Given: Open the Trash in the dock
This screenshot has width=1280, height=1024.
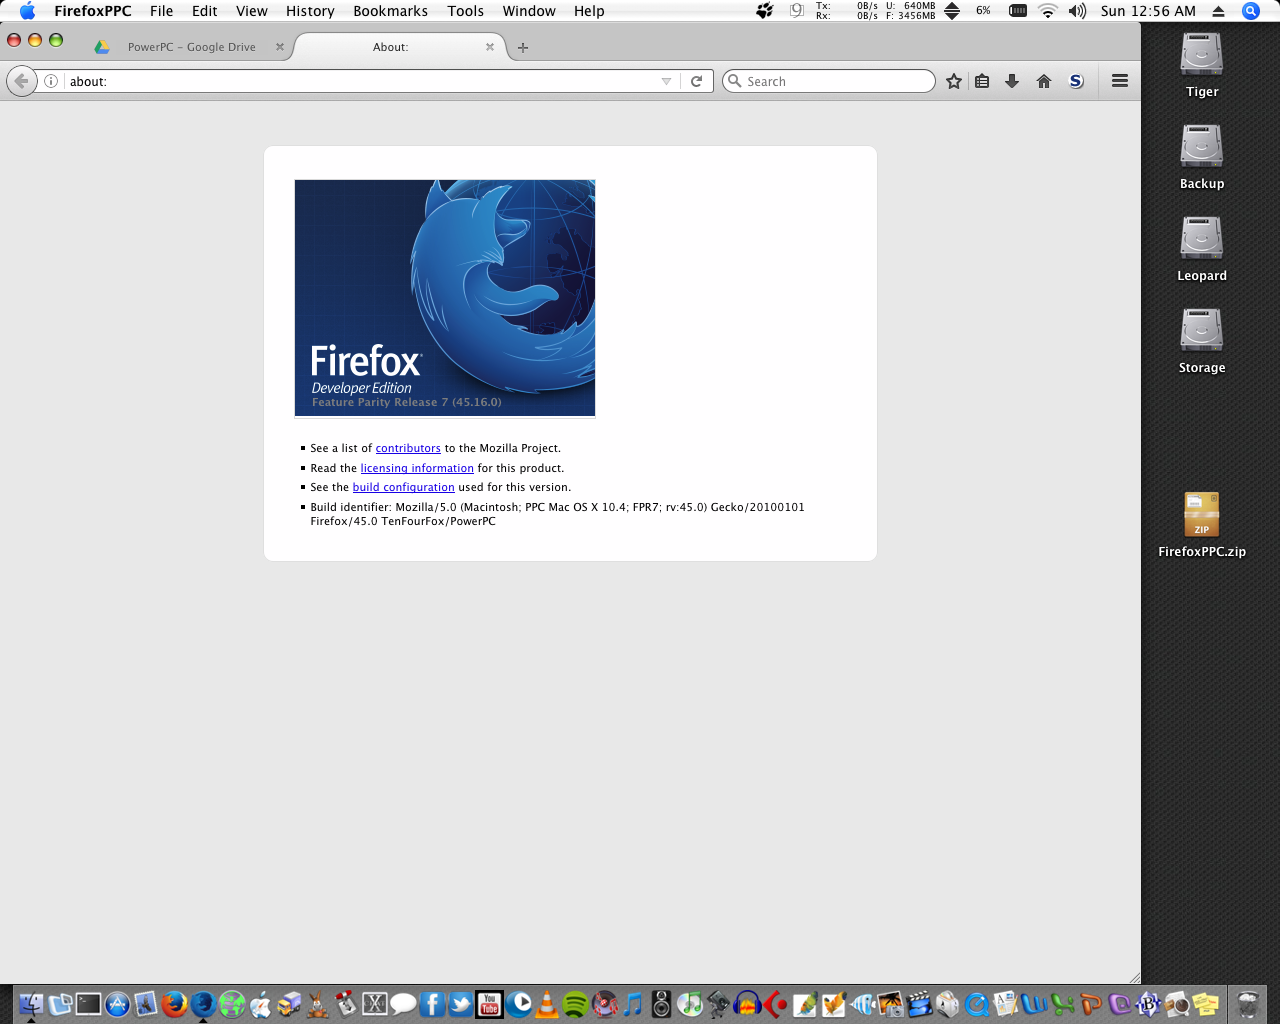Looking at the screenshot, I should [x=1247, y=1004].
